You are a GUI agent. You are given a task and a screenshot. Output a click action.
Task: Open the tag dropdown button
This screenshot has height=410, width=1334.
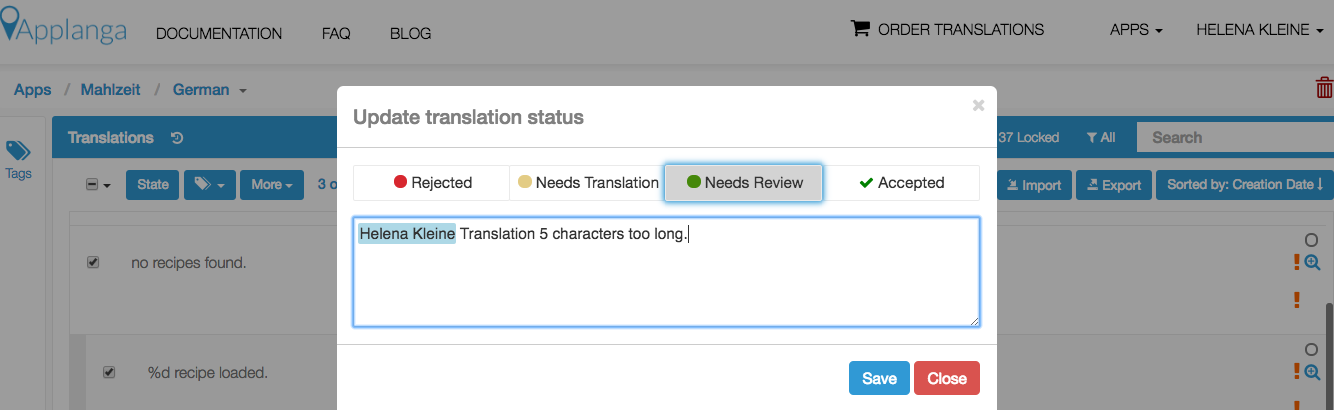coord(210,185)
